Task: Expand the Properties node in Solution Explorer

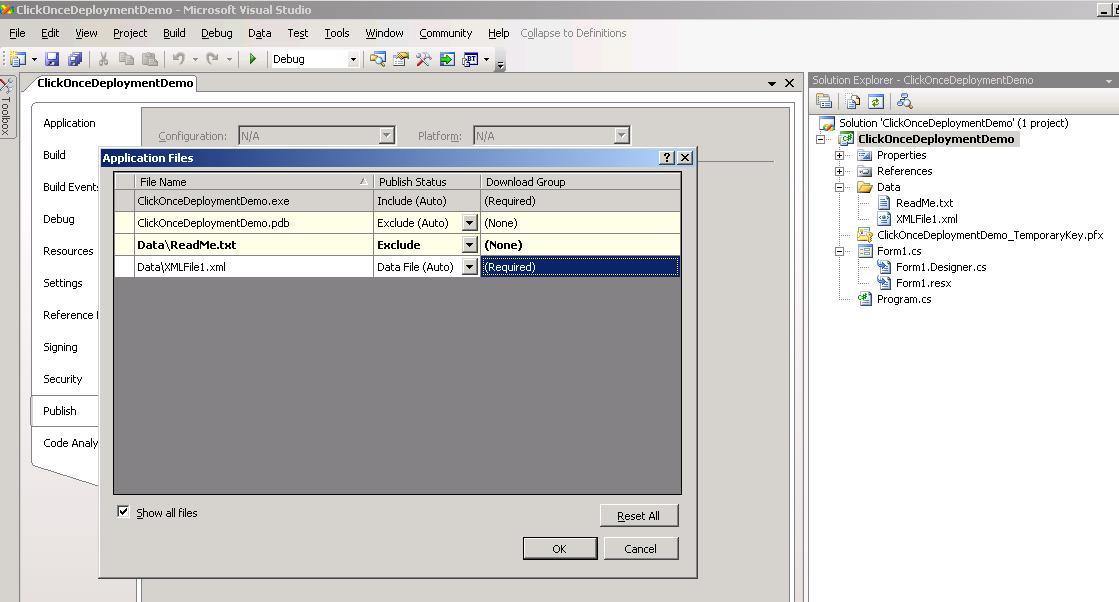Action: (840, 155)
